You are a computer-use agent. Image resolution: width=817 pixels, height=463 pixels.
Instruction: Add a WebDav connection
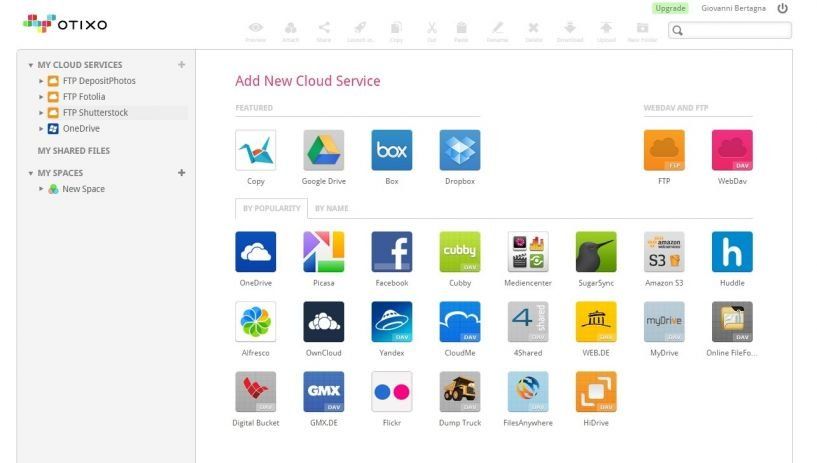[732, 150]
